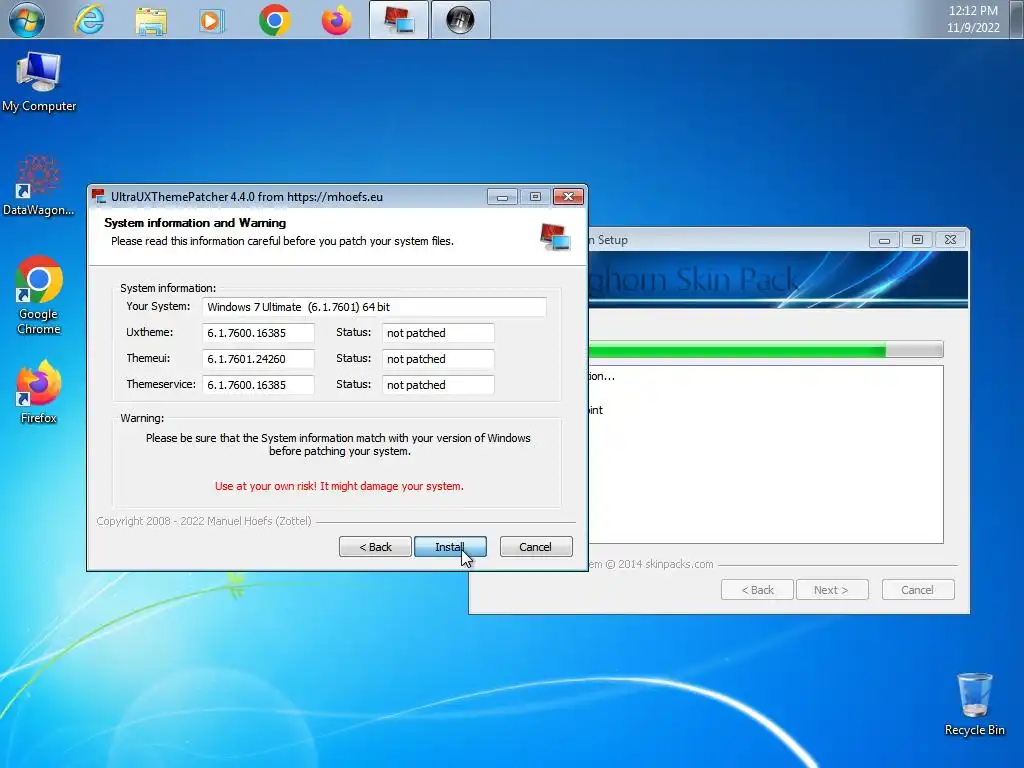
Task: Close the Skin Pack Setup window
Action: pos(950,240)
